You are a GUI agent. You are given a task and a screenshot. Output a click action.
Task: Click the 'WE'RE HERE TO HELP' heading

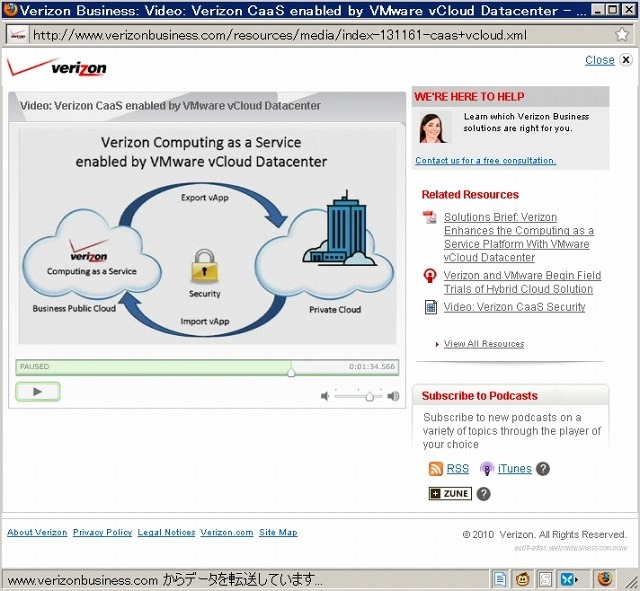[x=469, y=96]
